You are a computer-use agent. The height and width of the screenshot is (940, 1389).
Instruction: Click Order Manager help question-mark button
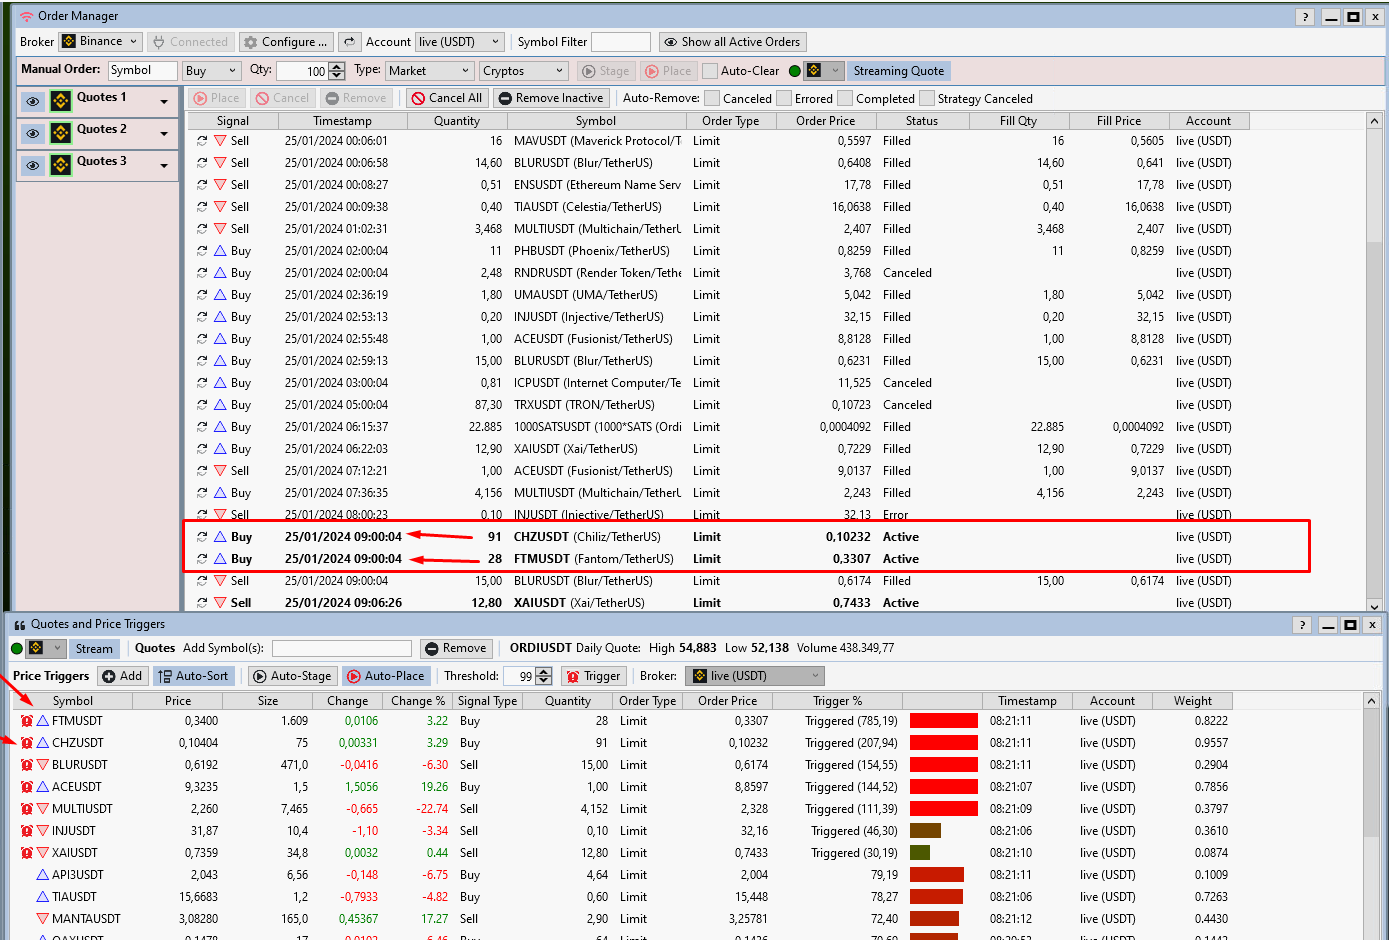point(1304,17)
